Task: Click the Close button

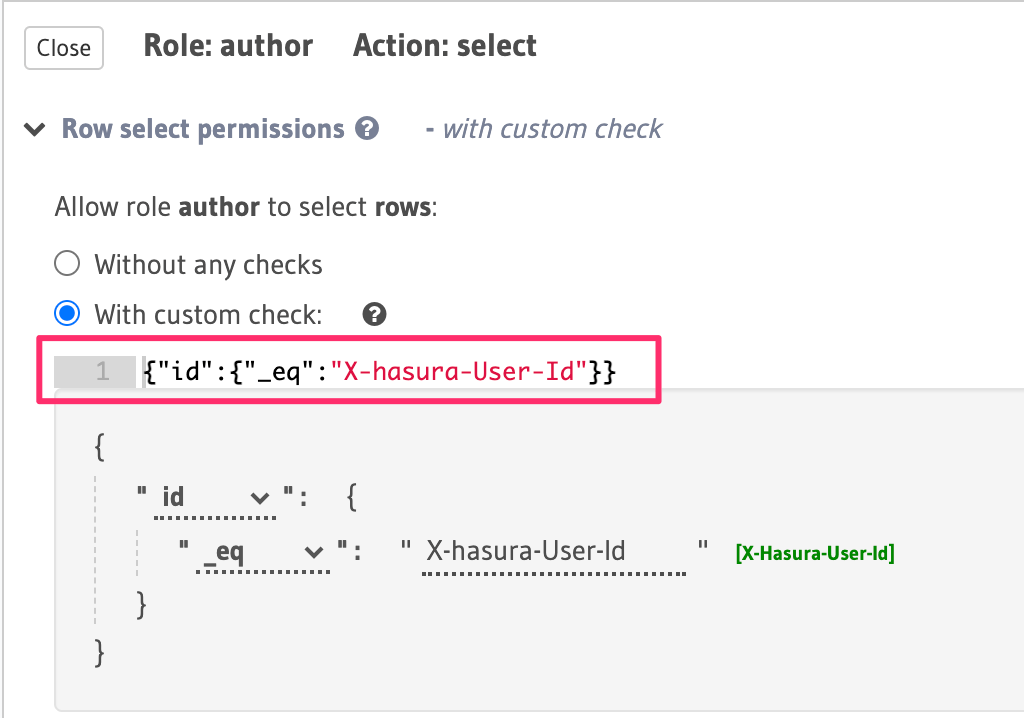Action: [x=64, y=48]
